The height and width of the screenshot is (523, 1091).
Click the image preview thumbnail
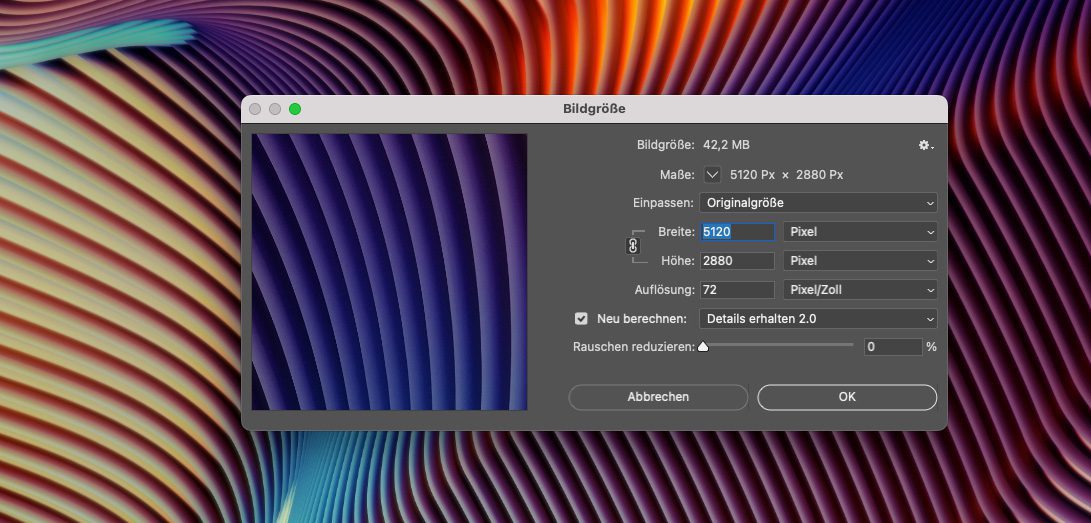coord(389,272)
